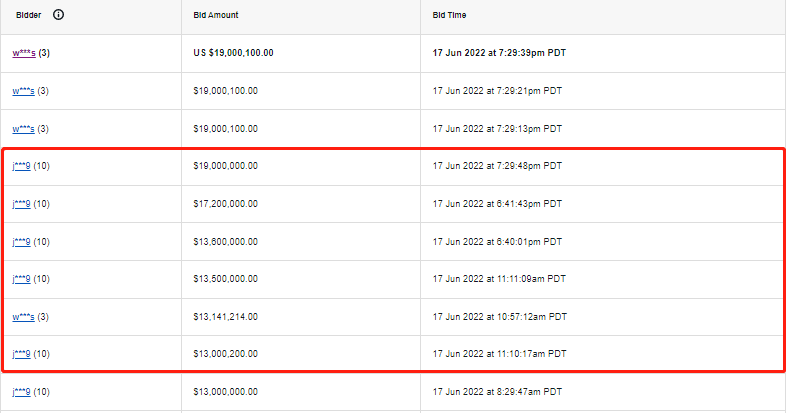
Task: Click the Bidder column header
Action: (29, 16)
